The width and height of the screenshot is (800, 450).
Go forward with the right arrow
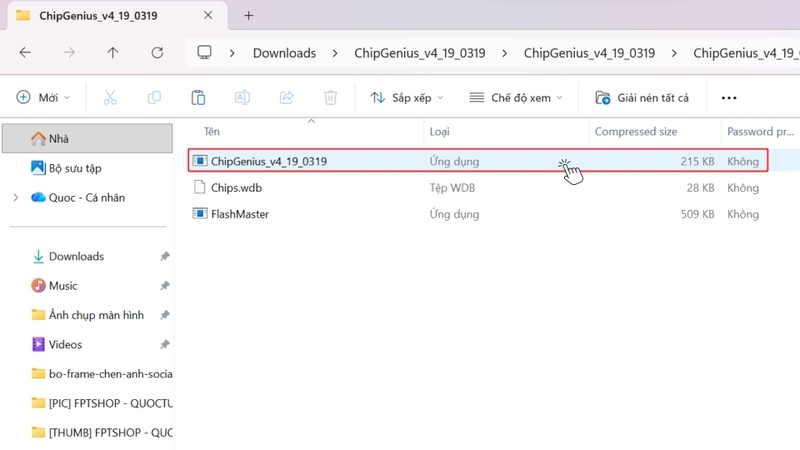point(69,53)
